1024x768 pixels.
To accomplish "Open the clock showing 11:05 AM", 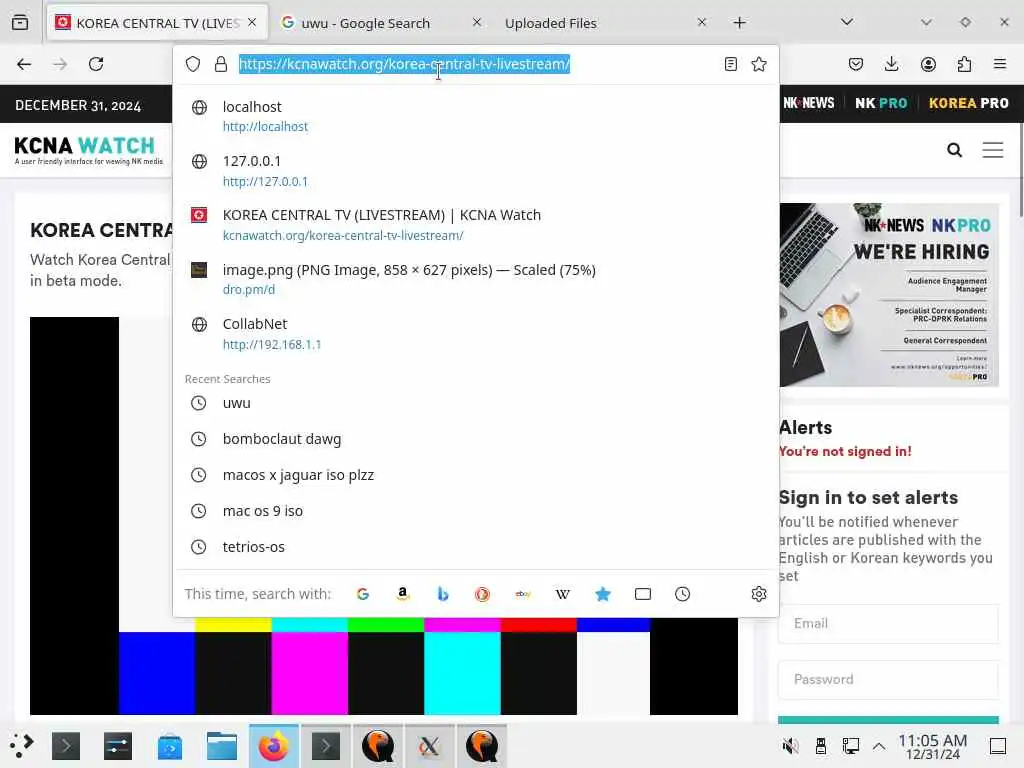I will (932, 746).
